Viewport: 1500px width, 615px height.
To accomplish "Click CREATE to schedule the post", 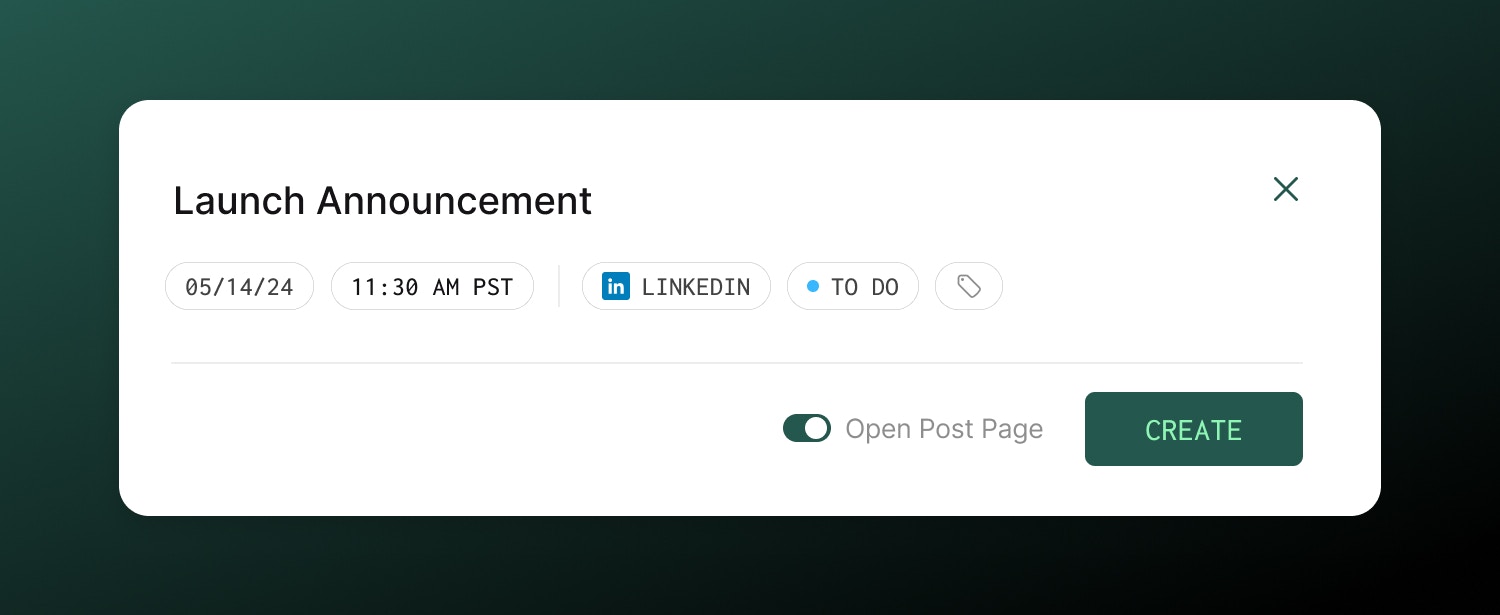I will pyautogui.click(x=1193, y=429).
